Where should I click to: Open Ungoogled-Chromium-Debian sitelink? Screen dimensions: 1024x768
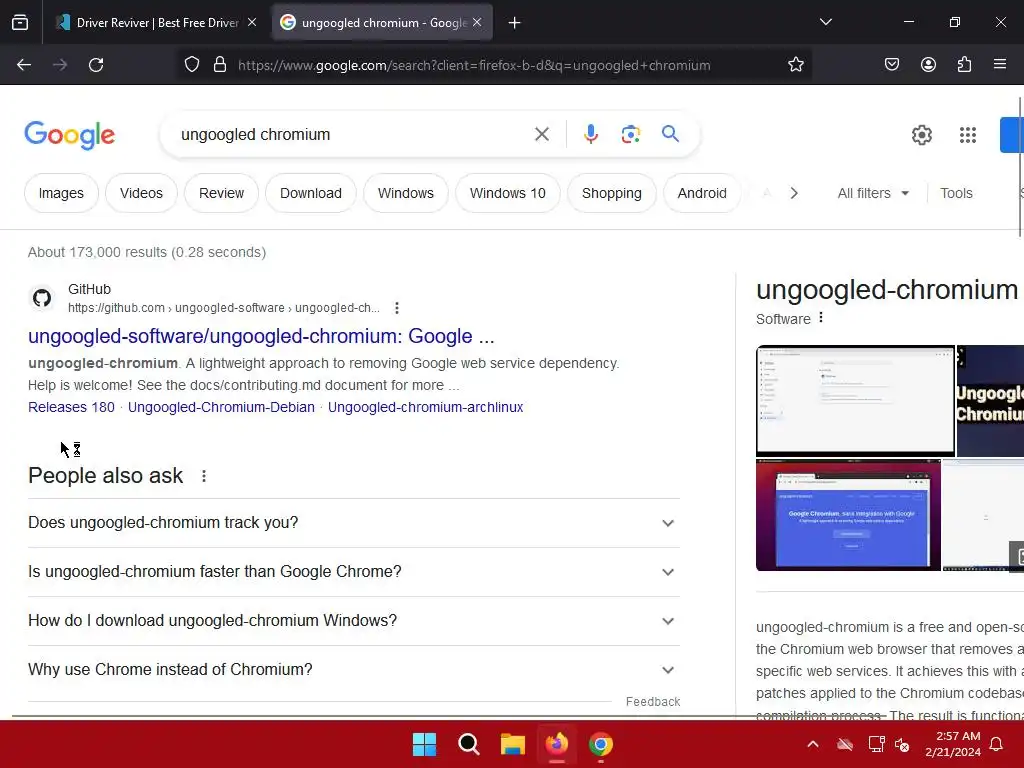coord(221,408)
